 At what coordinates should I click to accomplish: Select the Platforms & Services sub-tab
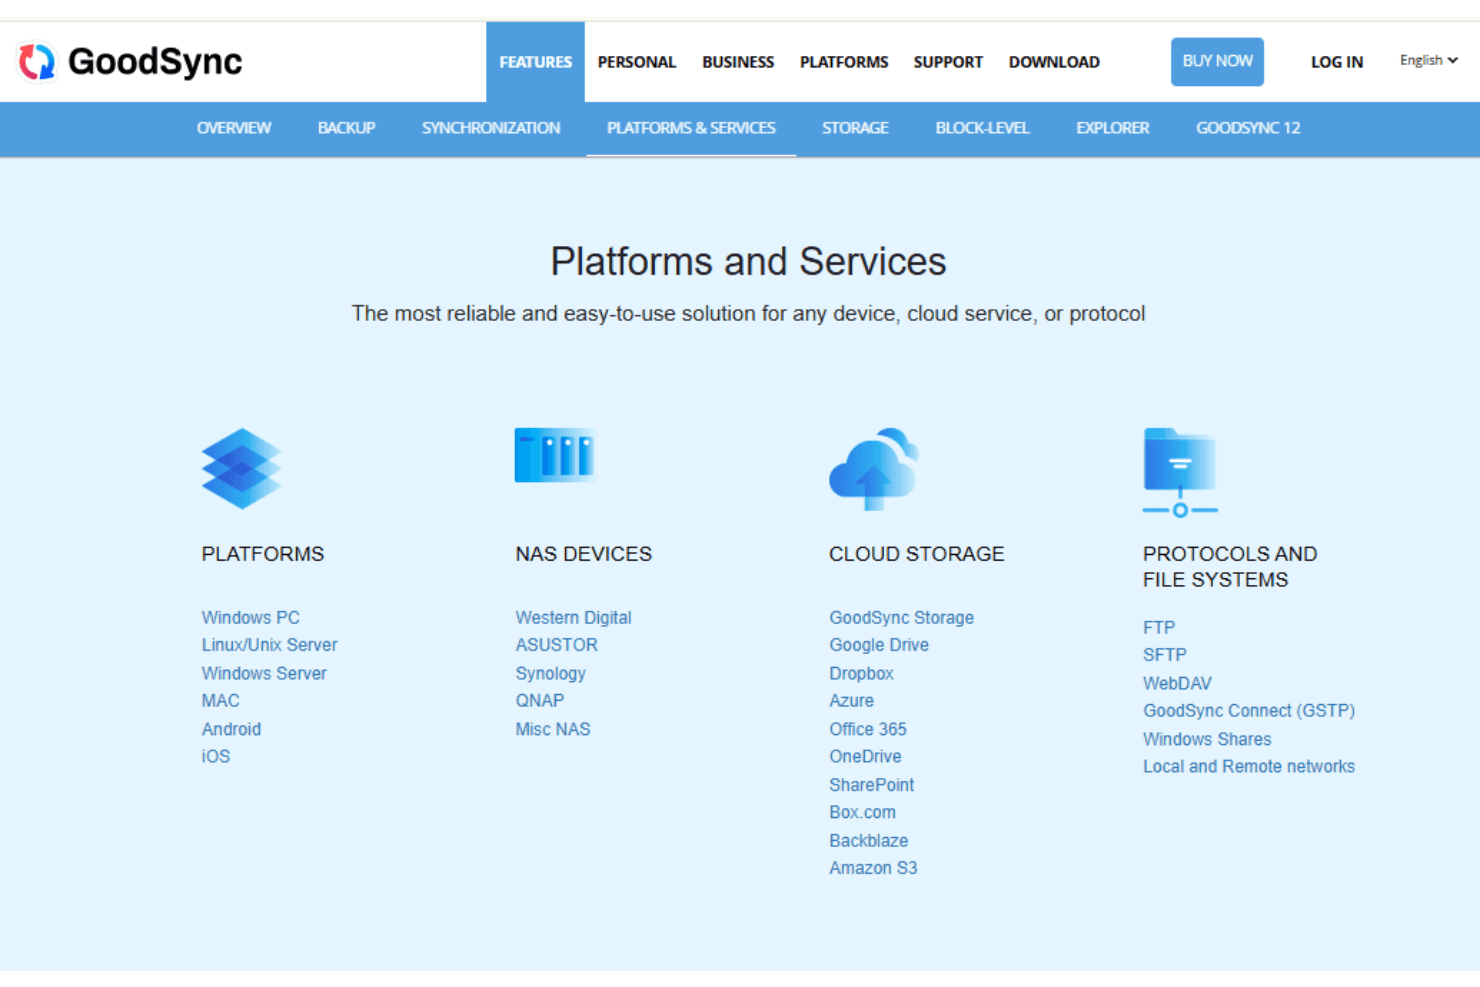pyautogui.click(x=691, y=128)
